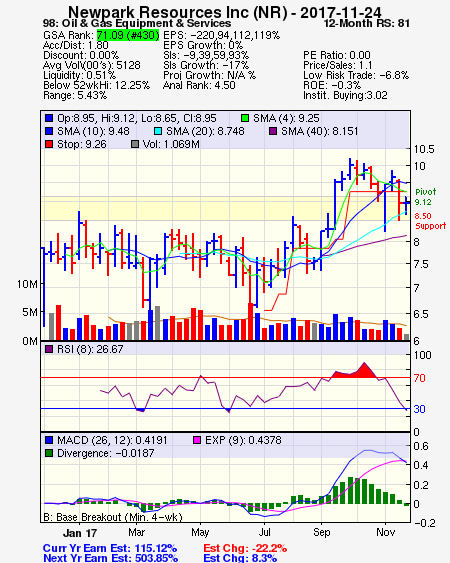Click the blue SMA (10) legend swatch
Screen dimensions: 450x563
click(49, 131)
